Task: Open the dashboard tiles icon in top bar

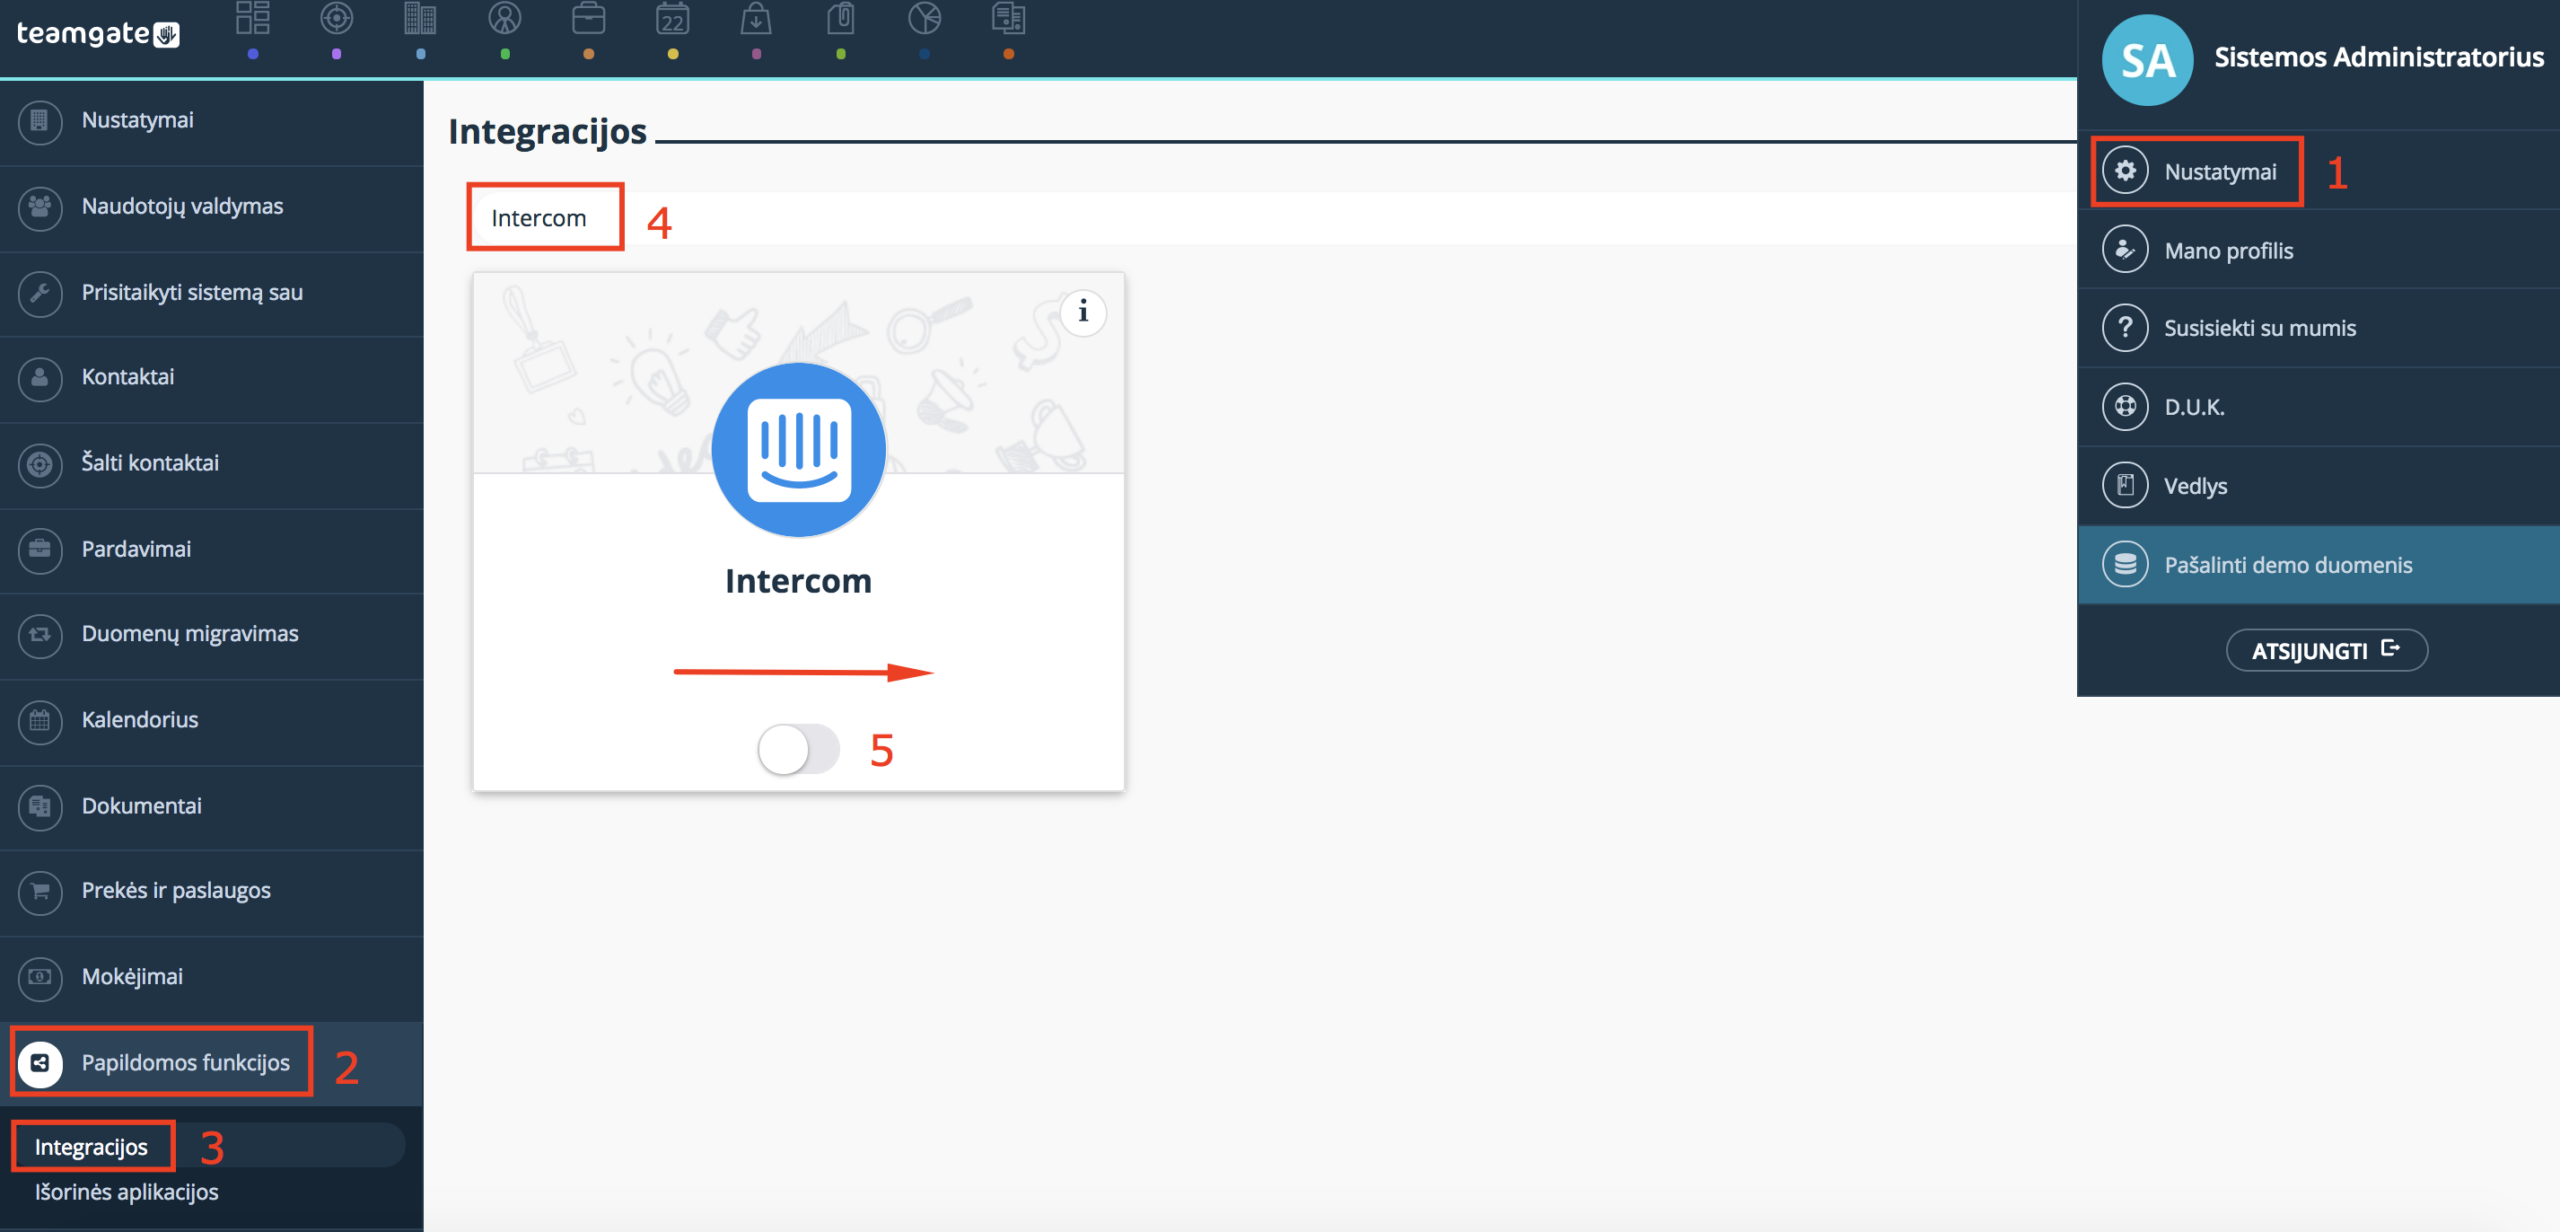Action: (x=253, y=18)
